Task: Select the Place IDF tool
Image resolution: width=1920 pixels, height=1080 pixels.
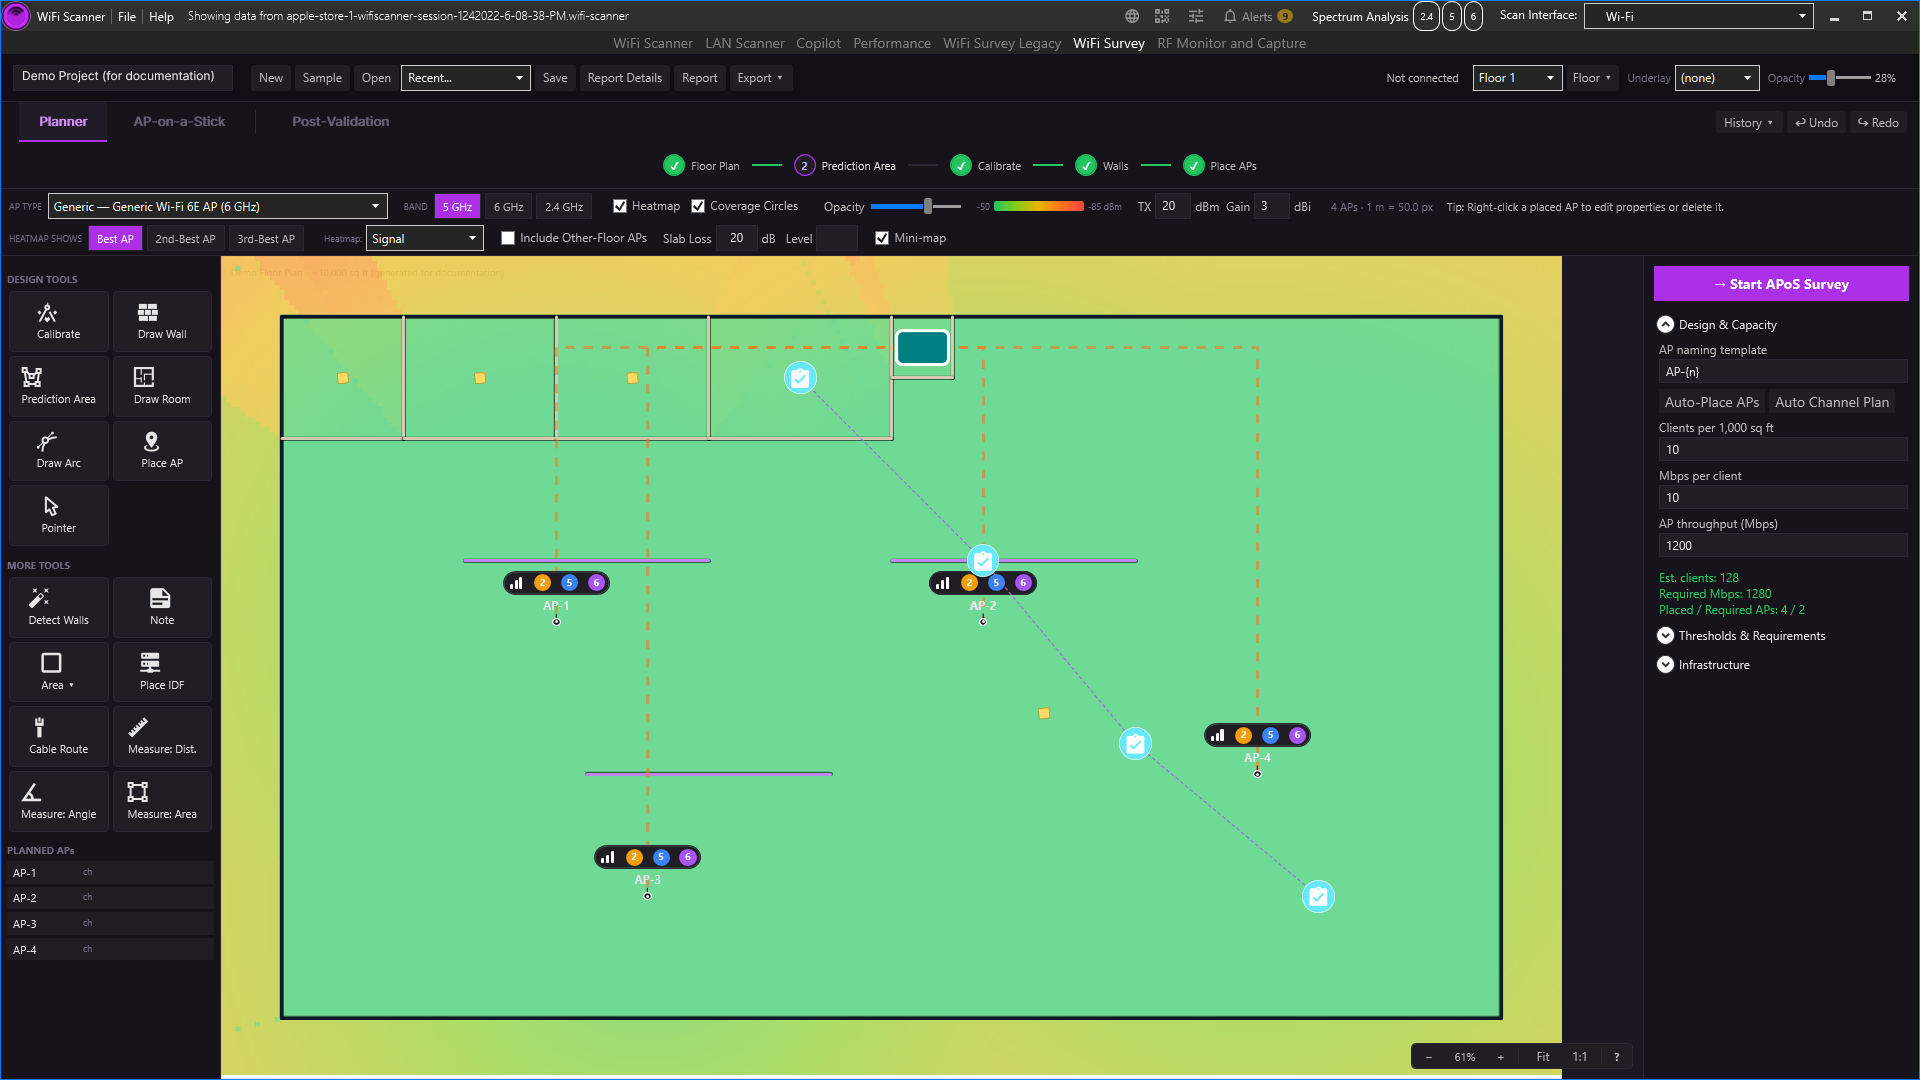Action: coord(162,672)
